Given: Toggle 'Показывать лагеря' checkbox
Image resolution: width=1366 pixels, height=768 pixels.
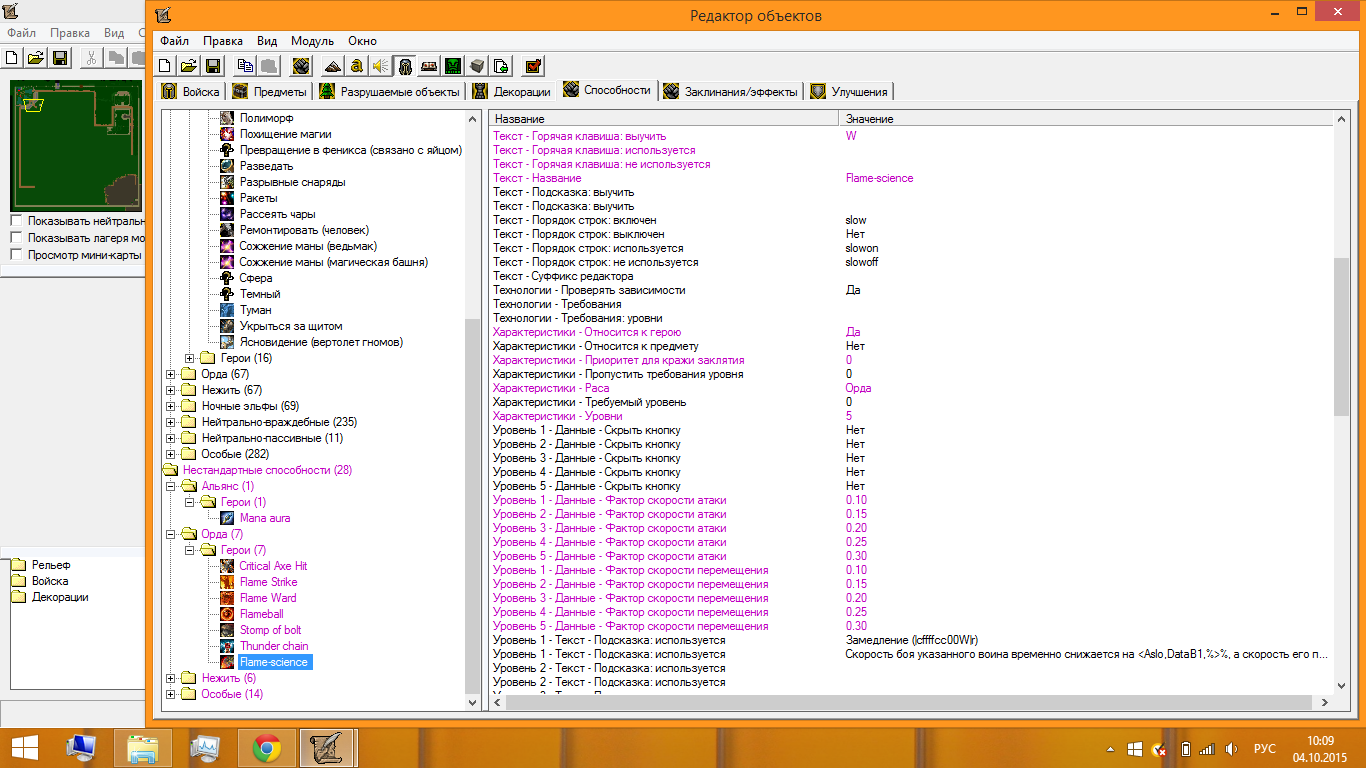Looking at the screenshot, I should [x=16, y=238].
